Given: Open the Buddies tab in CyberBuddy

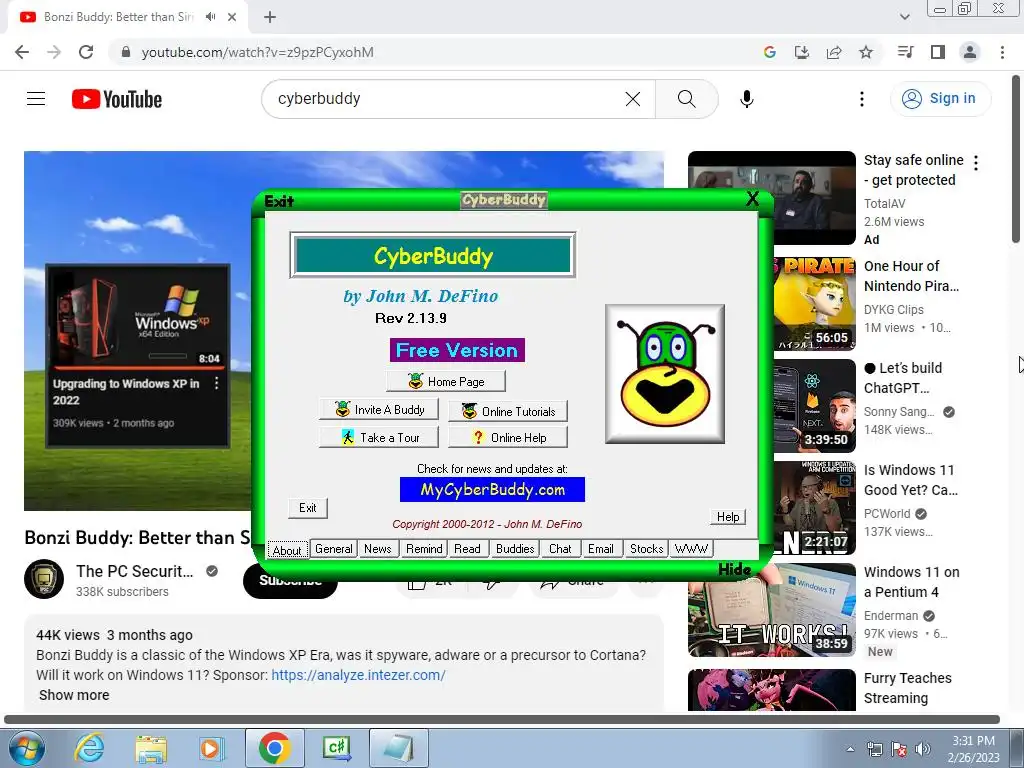Looking at the screenshot, I should pos(515,549).
